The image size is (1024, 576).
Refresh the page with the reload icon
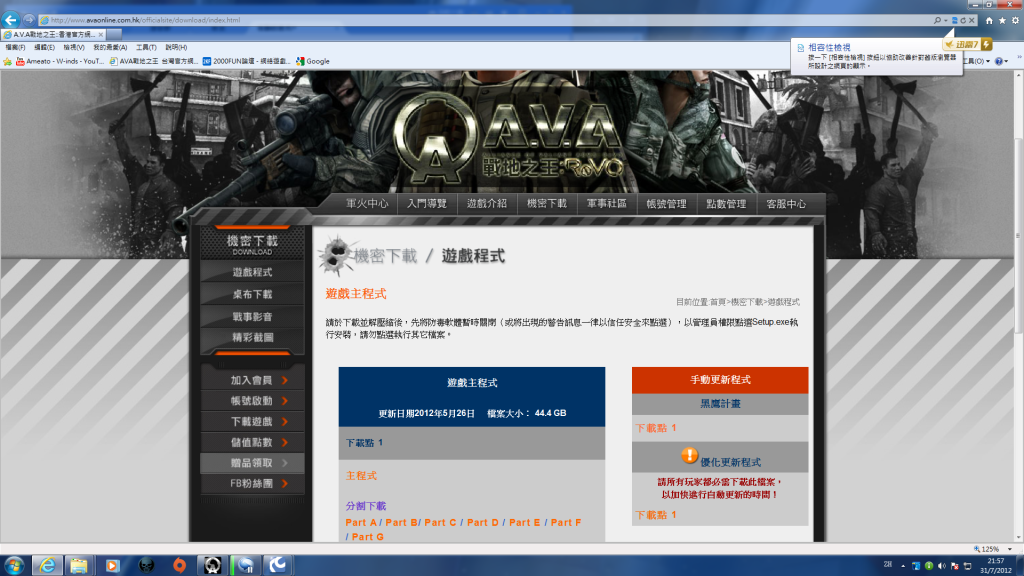coord(963,20)
